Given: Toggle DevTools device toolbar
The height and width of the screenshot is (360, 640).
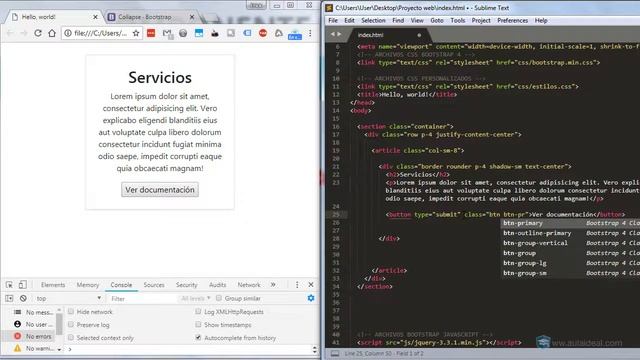Looking at the screenshot, I should [22, 284].
